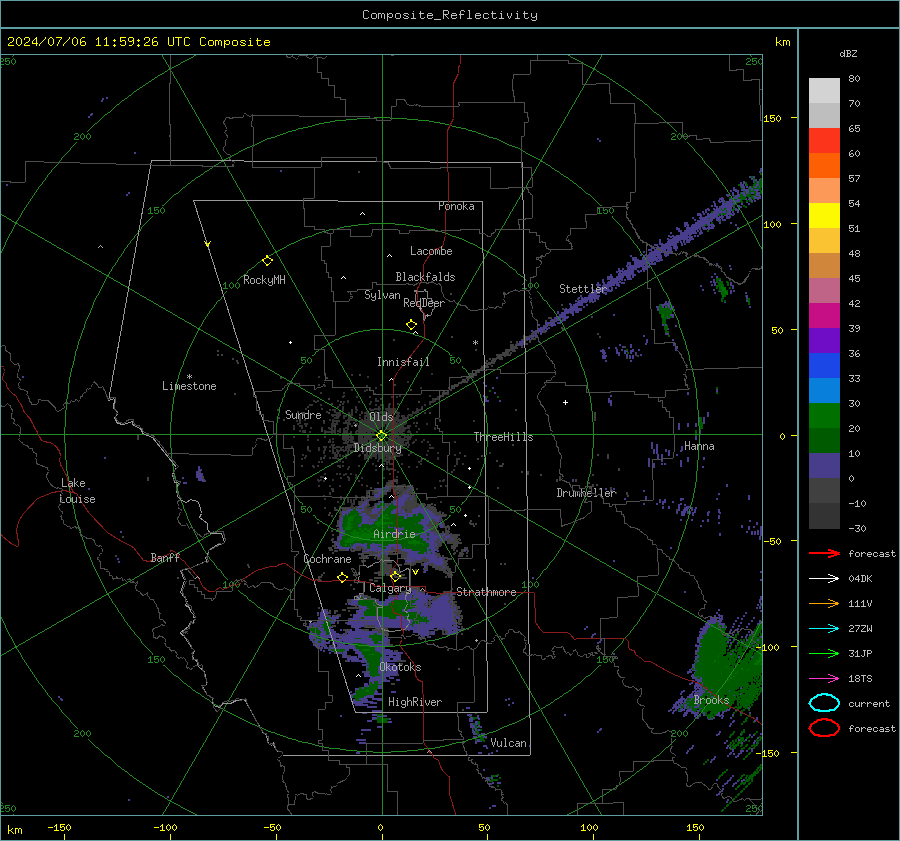Click the yellow V marker northeast of Calgary
The height and width of the screenshot is (841, 900).
[415, 572]
